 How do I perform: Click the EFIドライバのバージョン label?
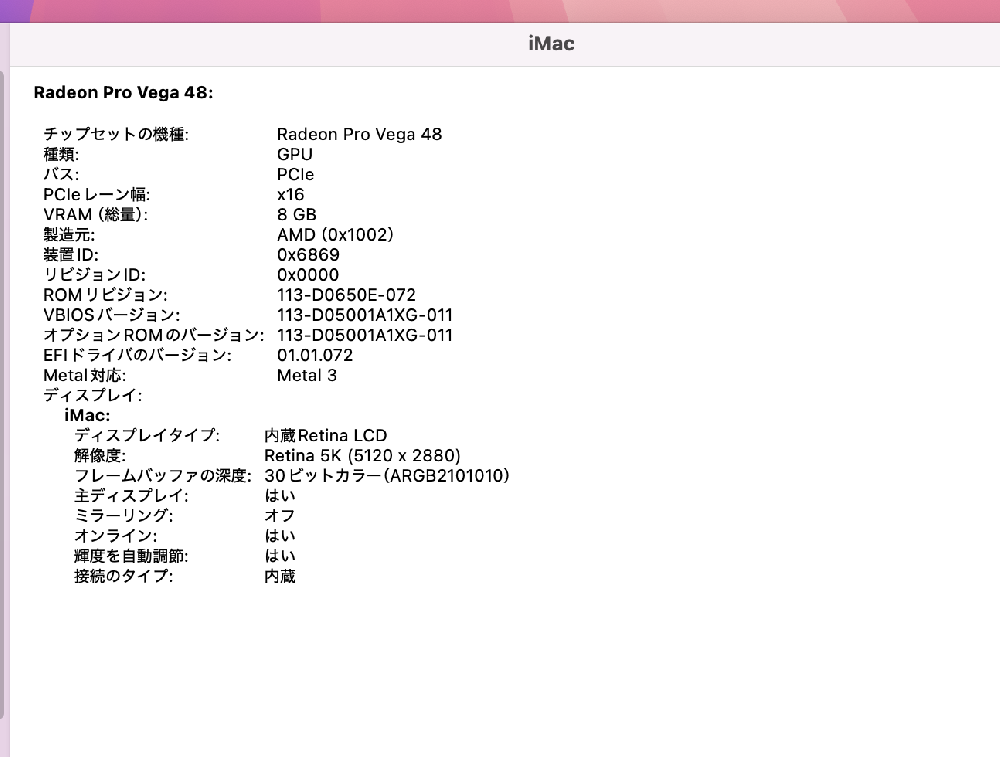pyautogui.click(x=138, y=355)
